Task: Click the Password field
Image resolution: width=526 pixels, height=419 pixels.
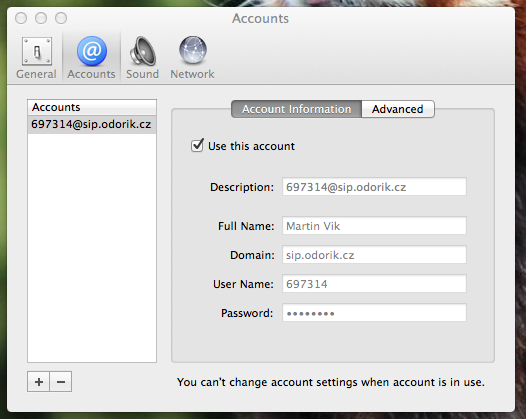Action: pyautogui.click(x=374, y=313)
